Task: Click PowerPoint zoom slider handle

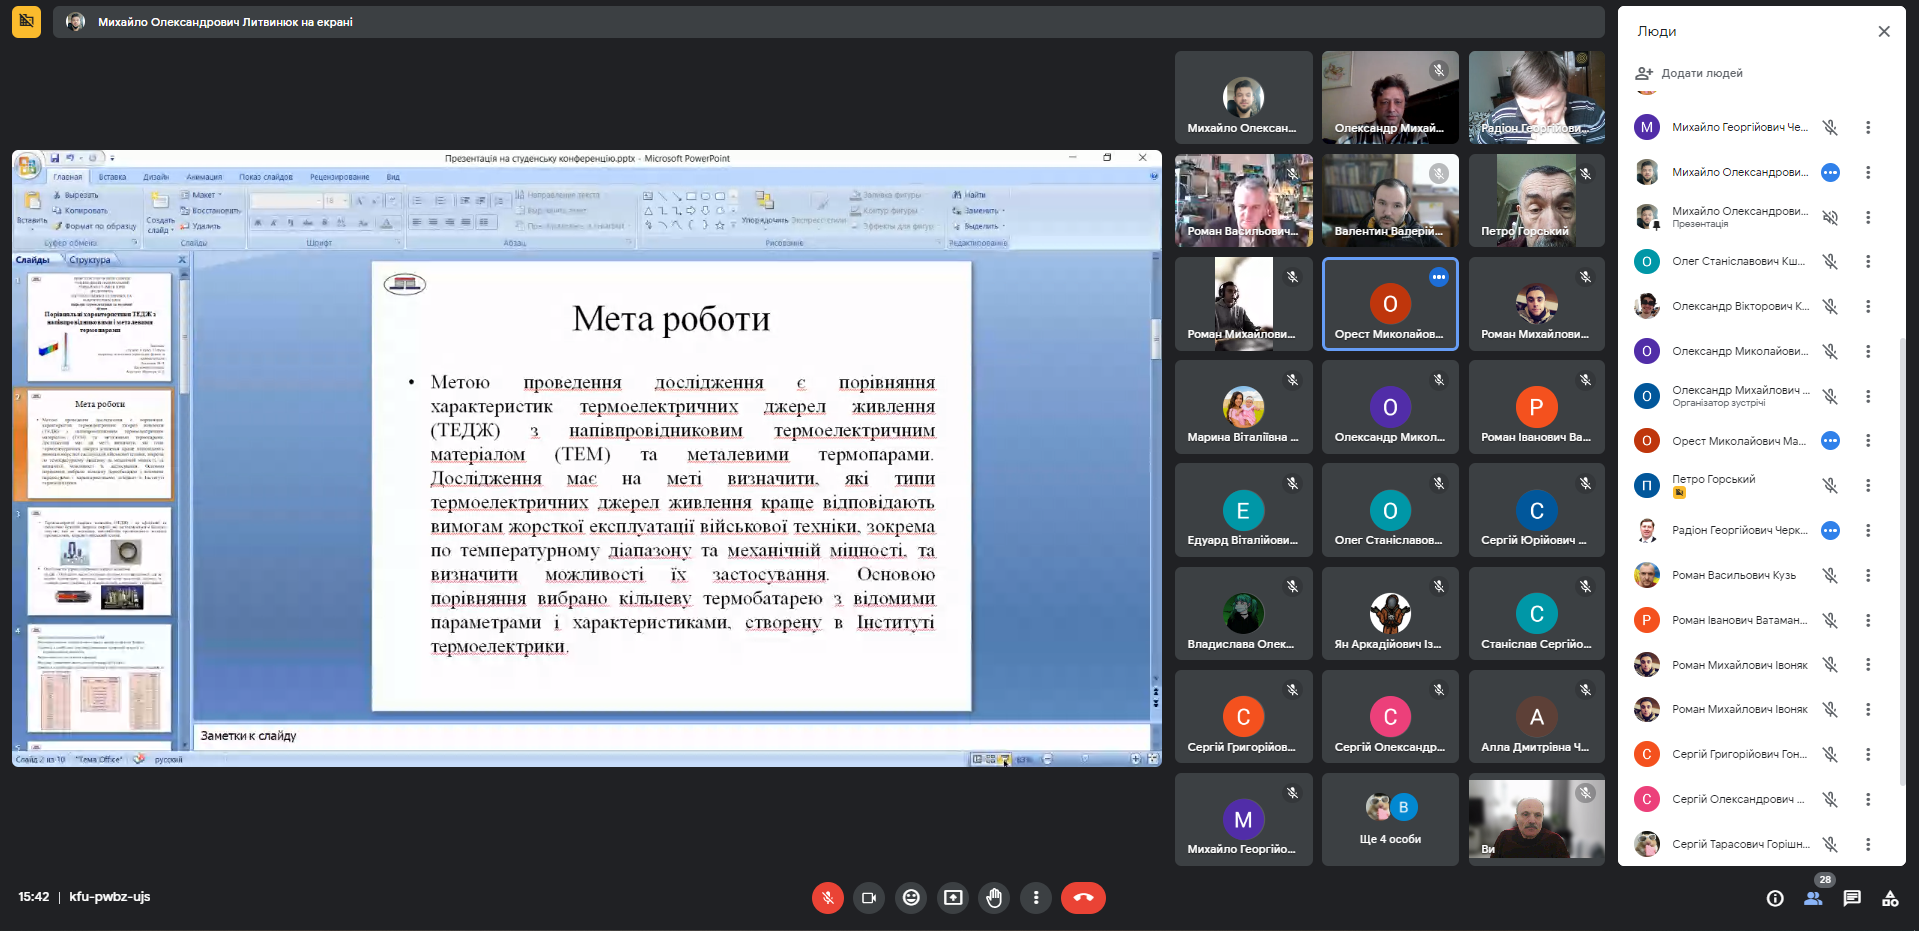Action: [1085, 759]
